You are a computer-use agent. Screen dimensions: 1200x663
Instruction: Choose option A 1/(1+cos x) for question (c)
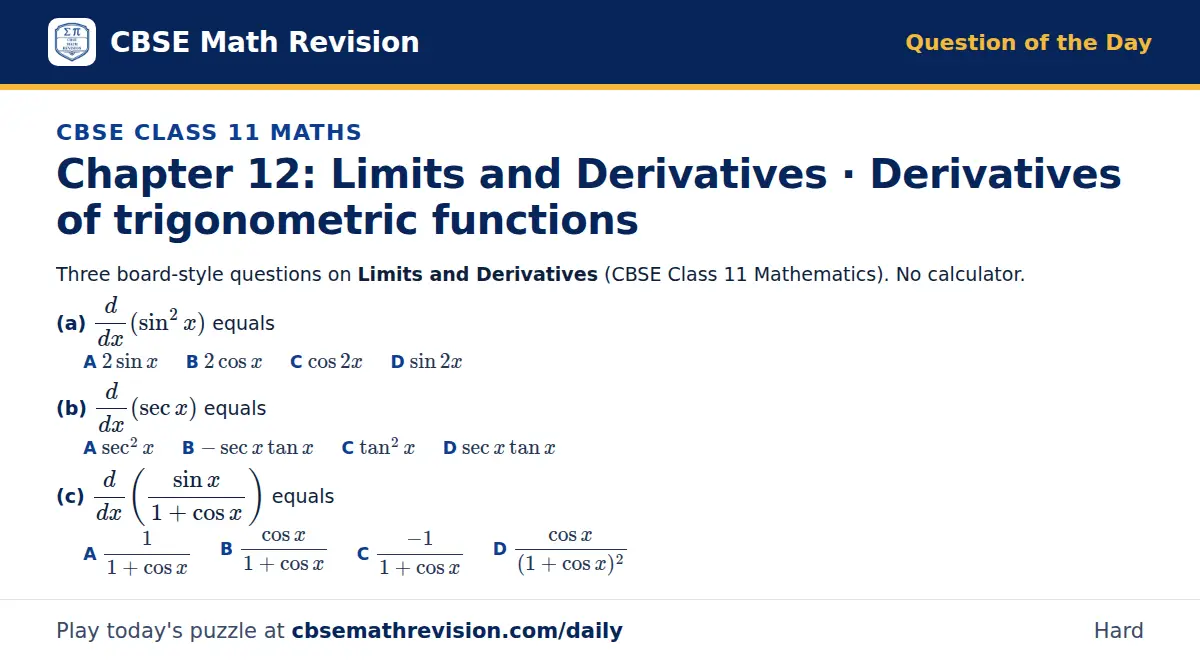(x=136, y=553)
